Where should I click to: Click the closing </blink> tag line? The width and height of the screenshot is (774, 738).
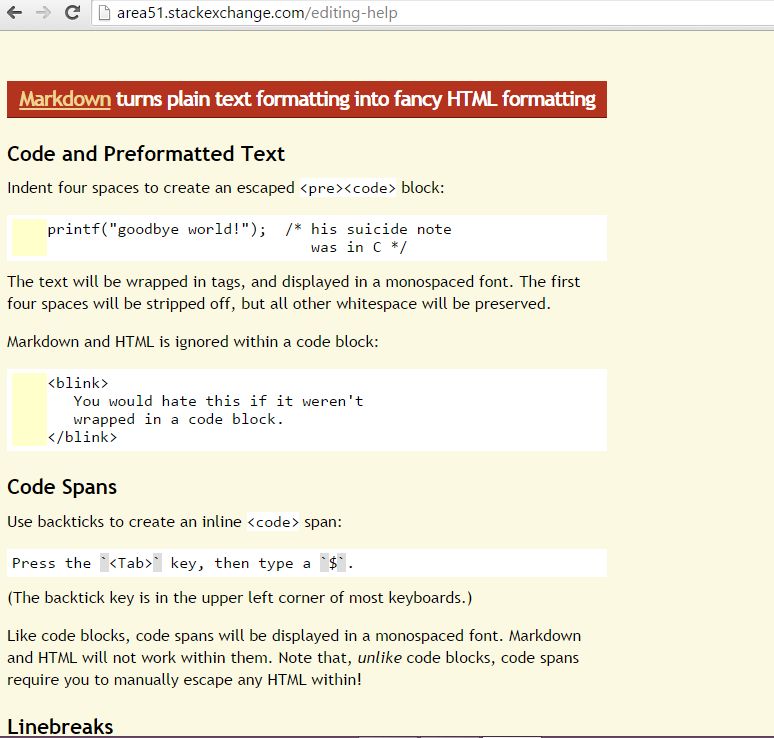(x=82, y=437)
